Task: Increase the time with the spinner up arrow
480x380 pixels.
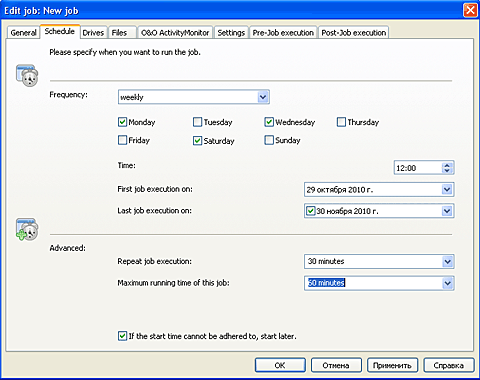Action: [x=447, y=165]
